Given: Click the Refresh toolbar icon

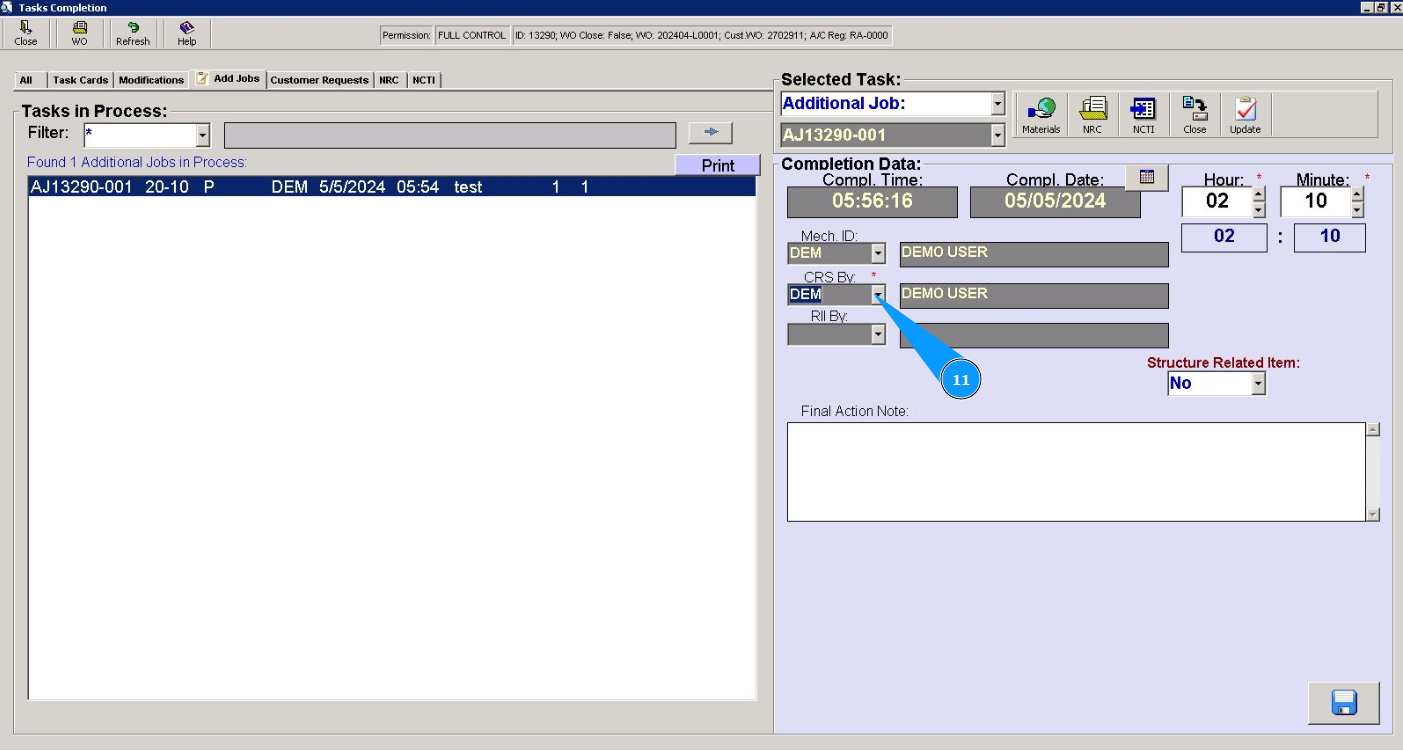Looking at the screenshot, I should click(x=133, y=33).
